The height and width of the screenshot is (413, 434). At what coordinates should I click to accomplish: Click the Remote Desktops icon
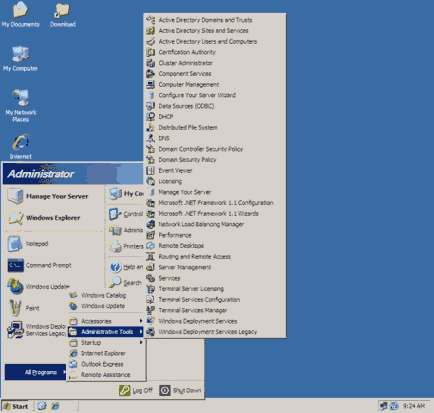151,246
